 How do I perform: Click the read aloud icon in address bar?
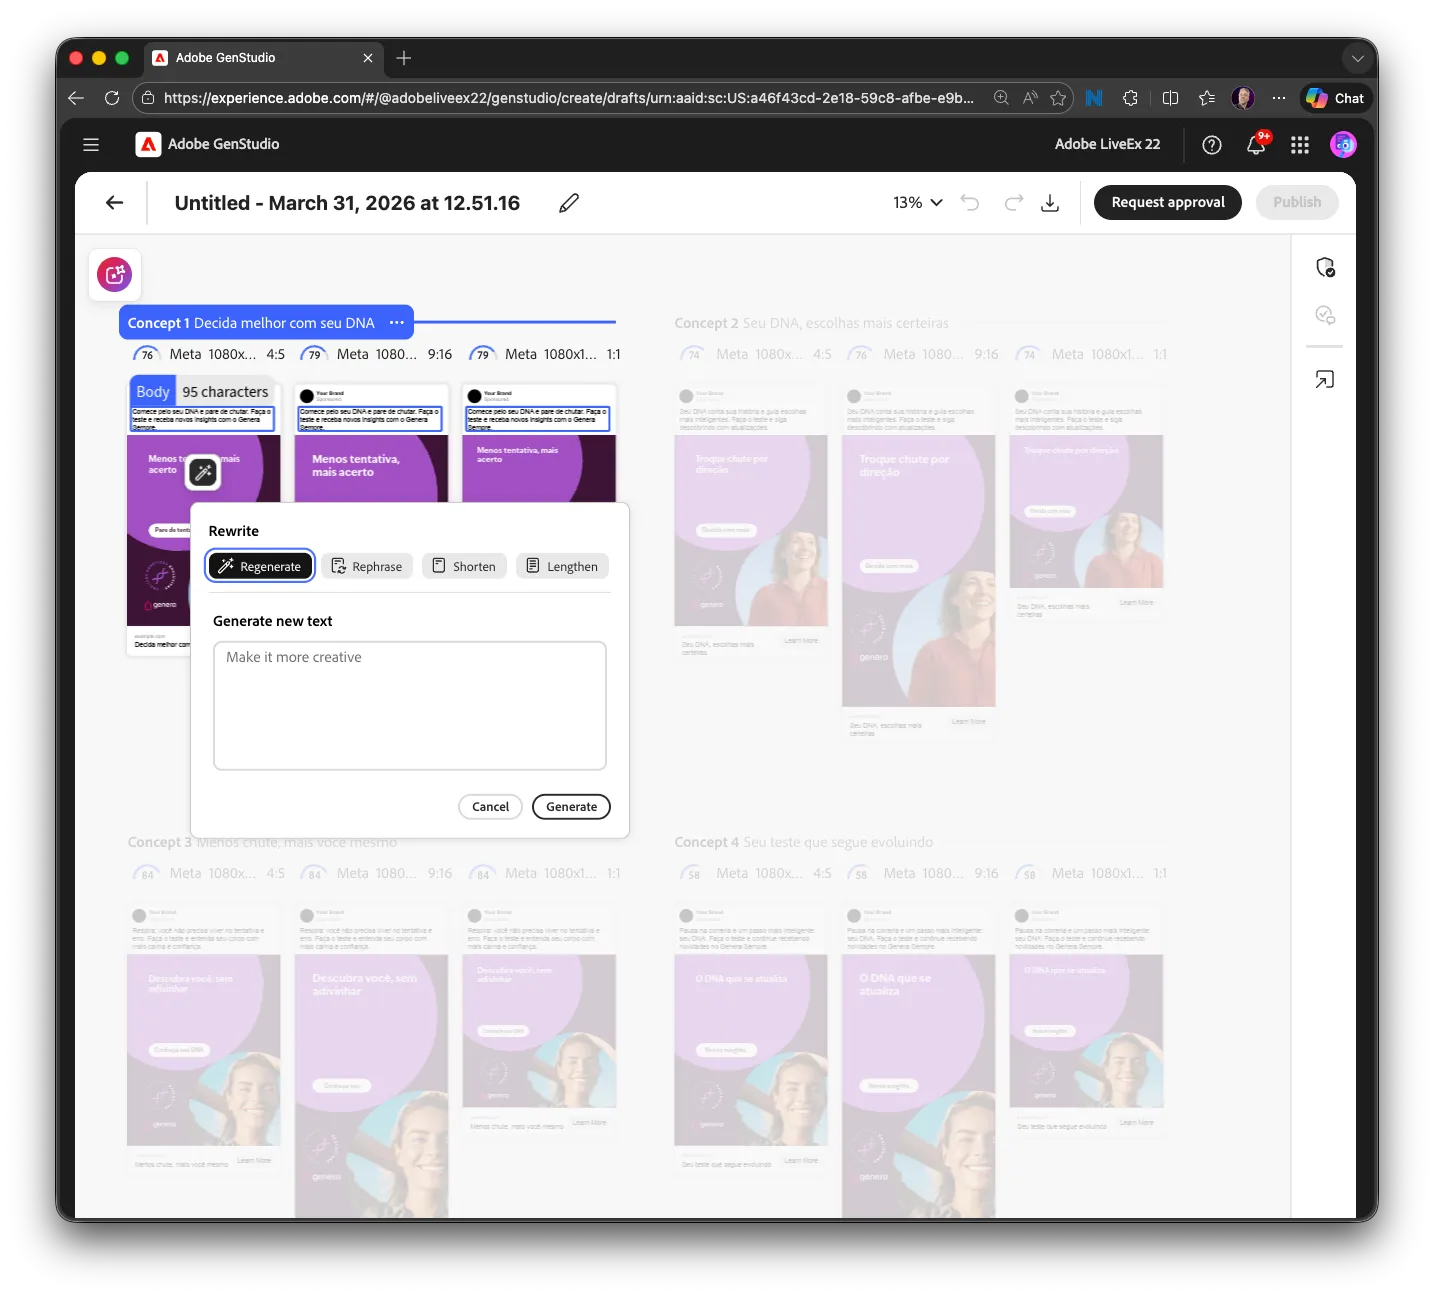tap(1030, 98)
